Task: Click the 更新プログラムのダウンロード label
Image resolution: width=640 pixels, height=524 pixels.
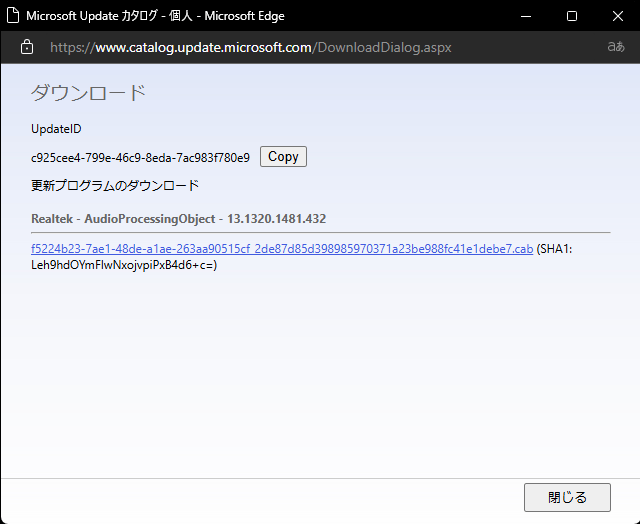Action: pyautogui.click(x=115, y=186)
